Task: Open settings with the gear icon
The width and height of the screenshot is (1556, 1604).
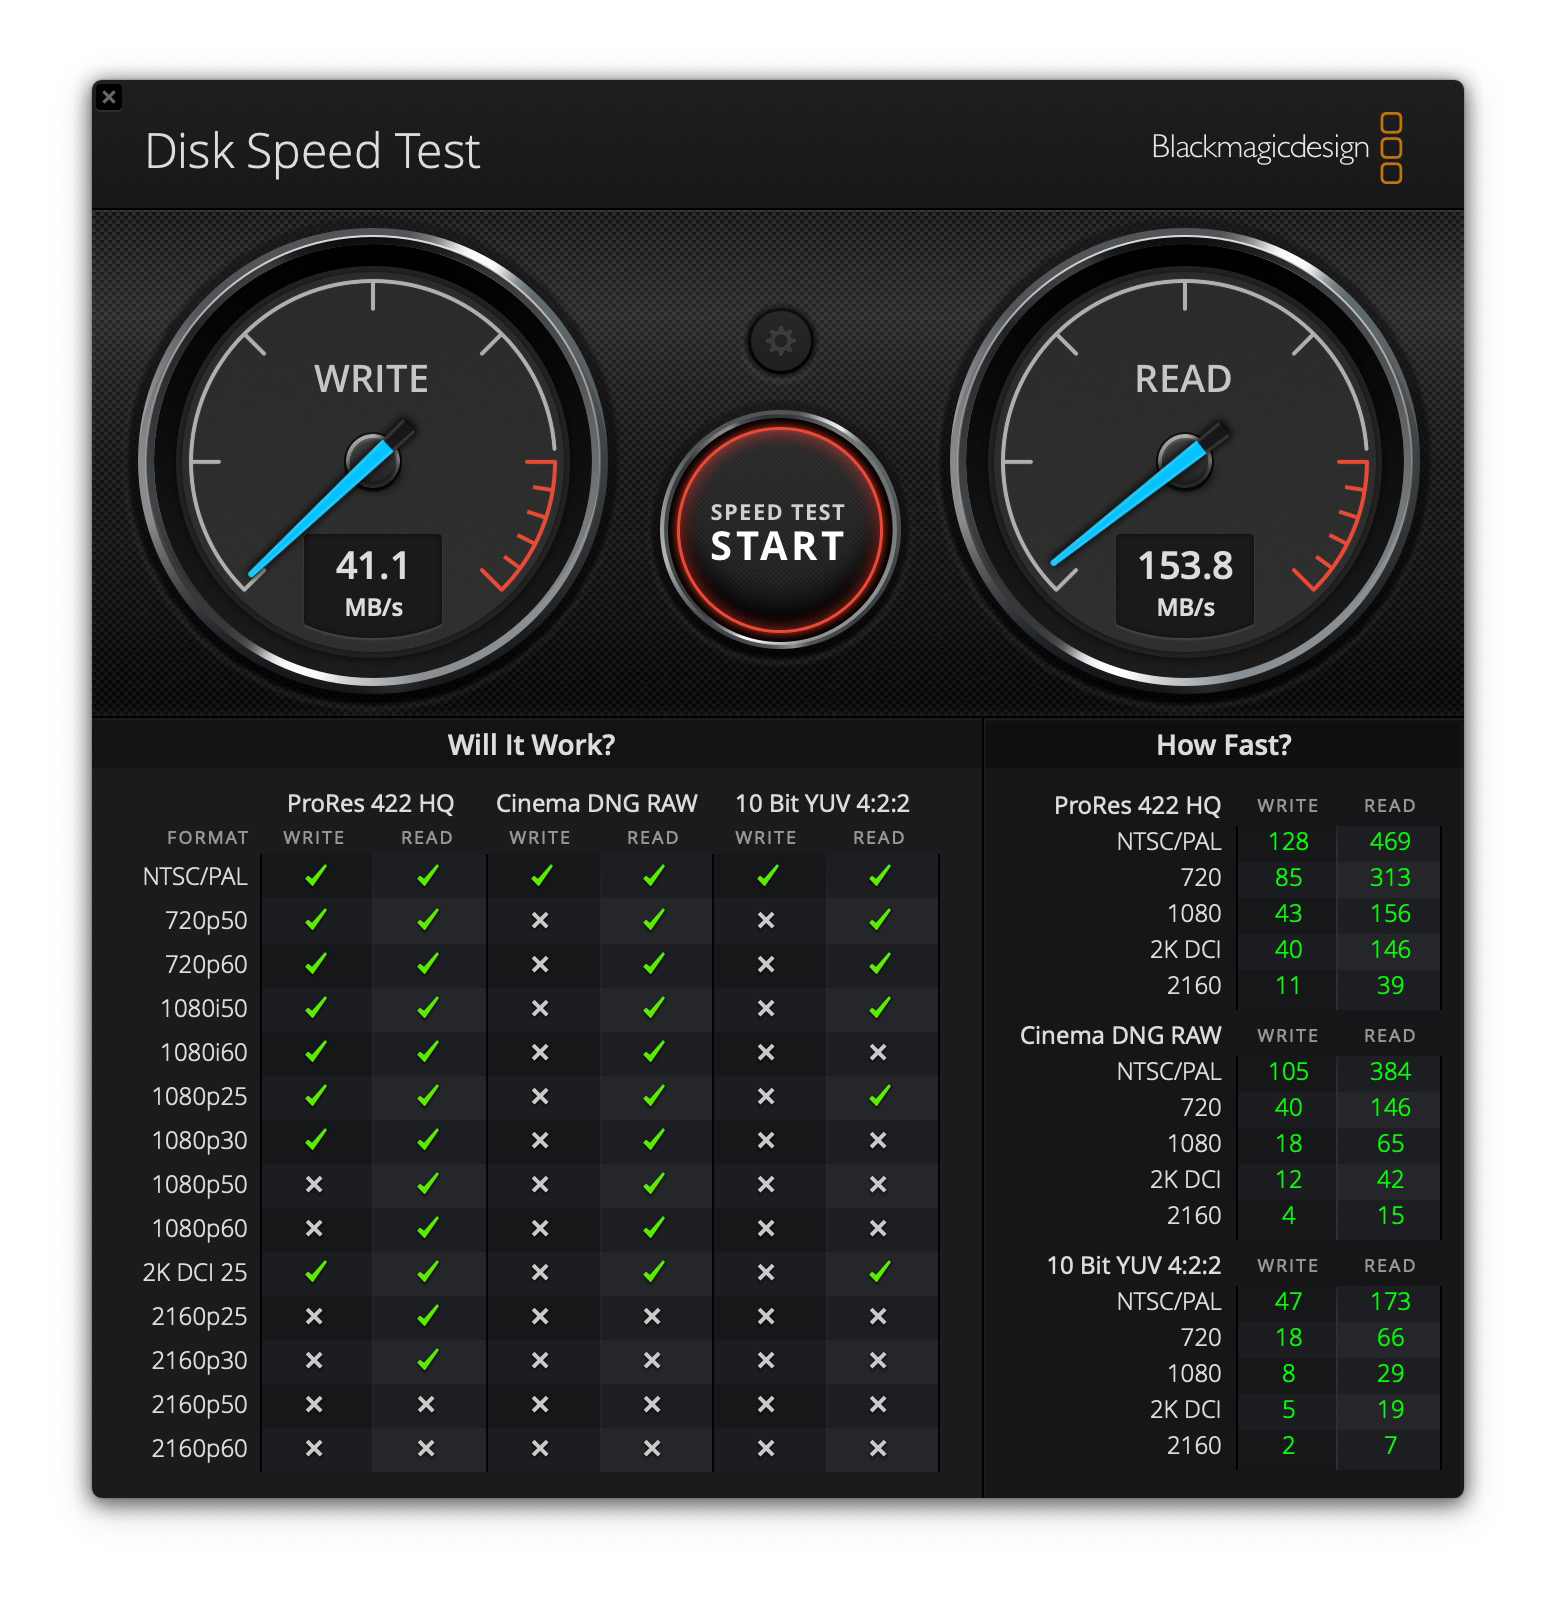Action: pyautogui.click(x=780, y=341)
